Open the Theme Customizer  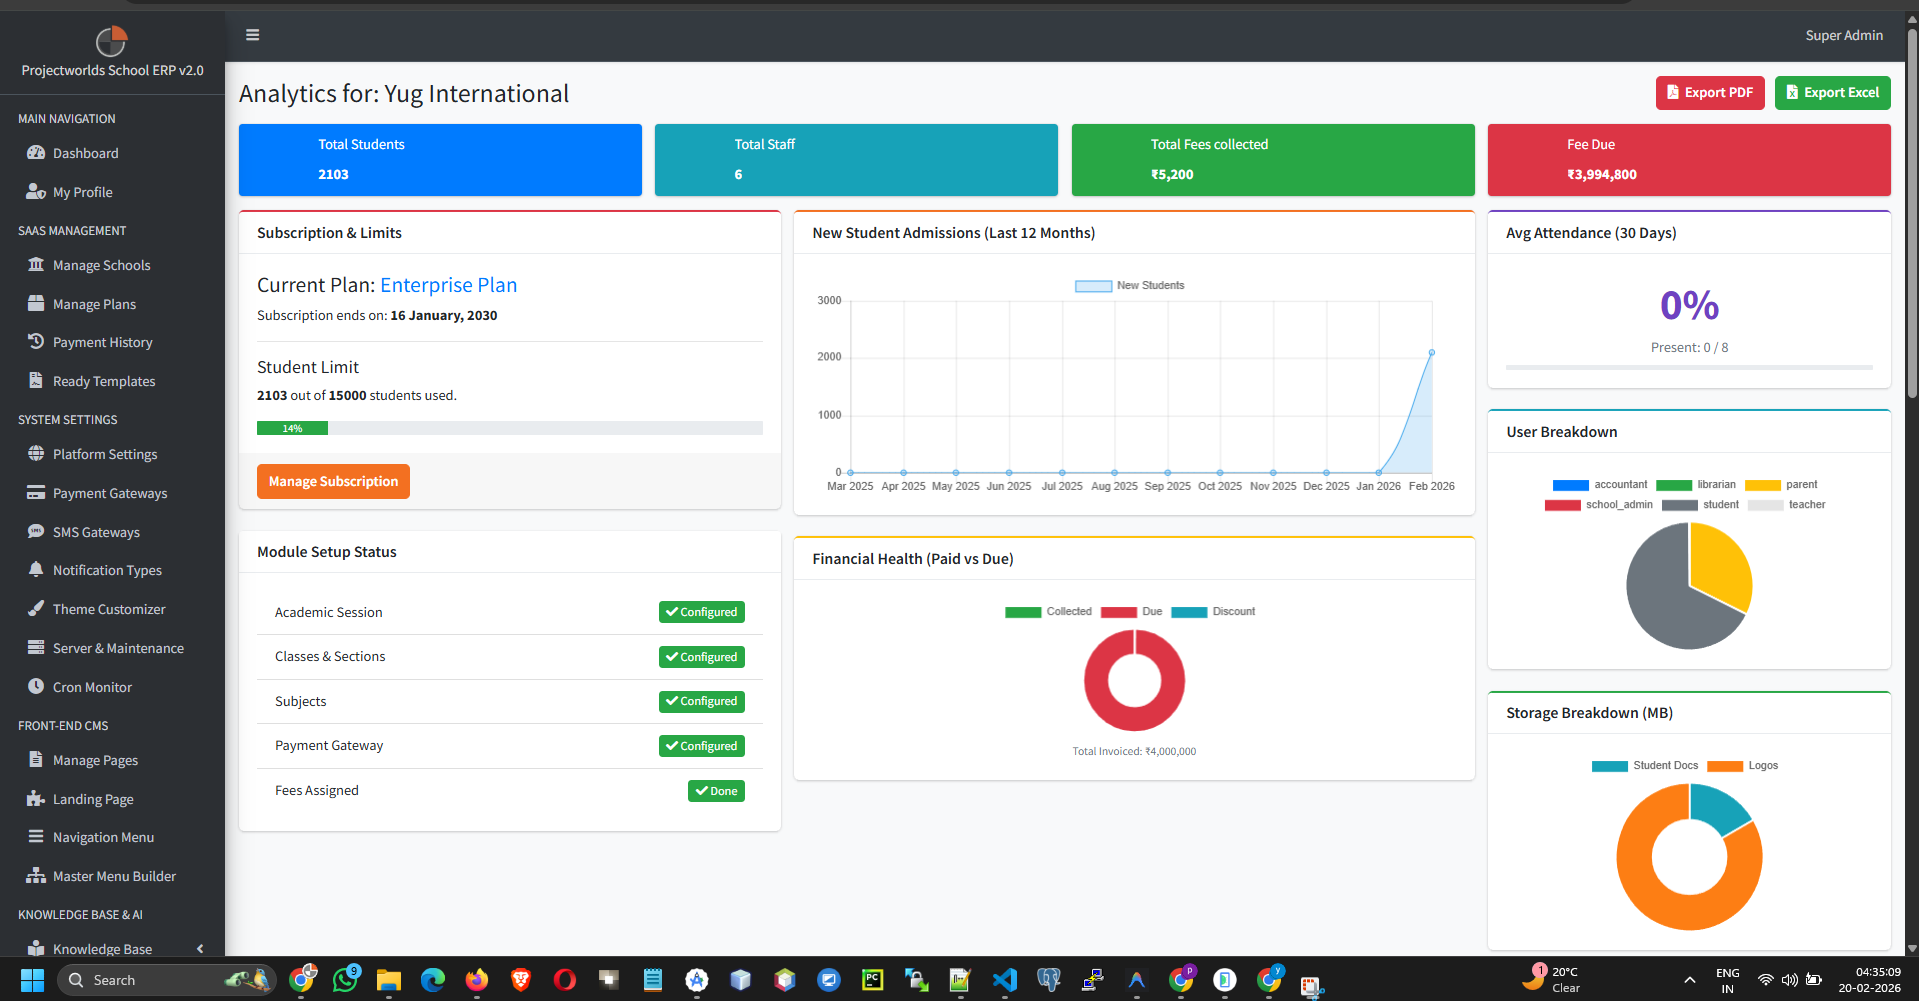pos(109,609)
